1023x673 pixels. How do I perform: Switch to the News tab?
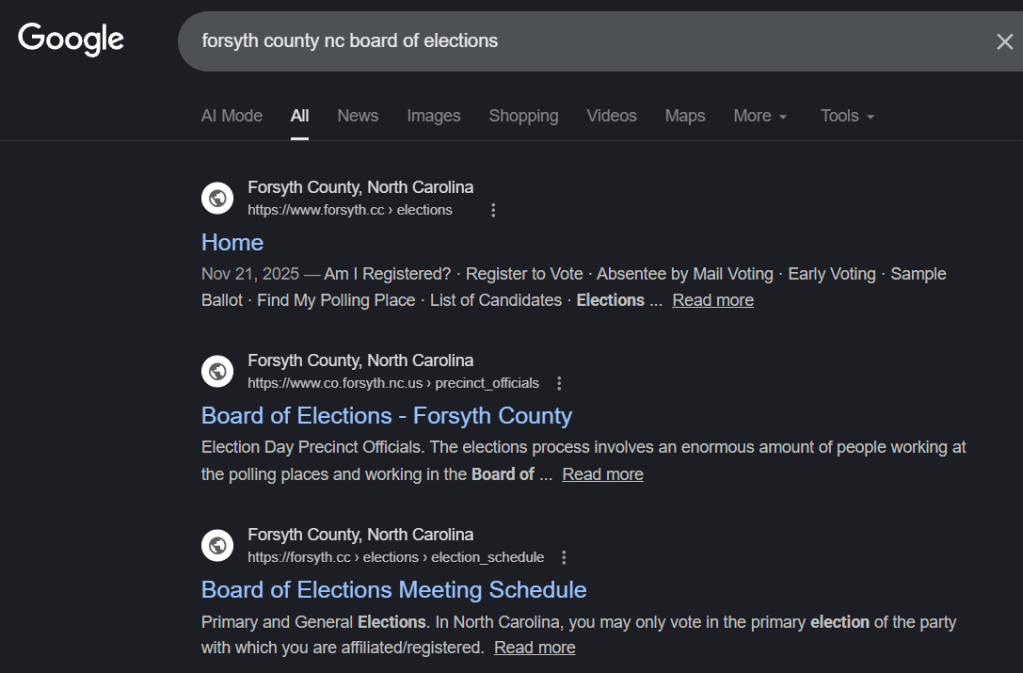(358, 116)
